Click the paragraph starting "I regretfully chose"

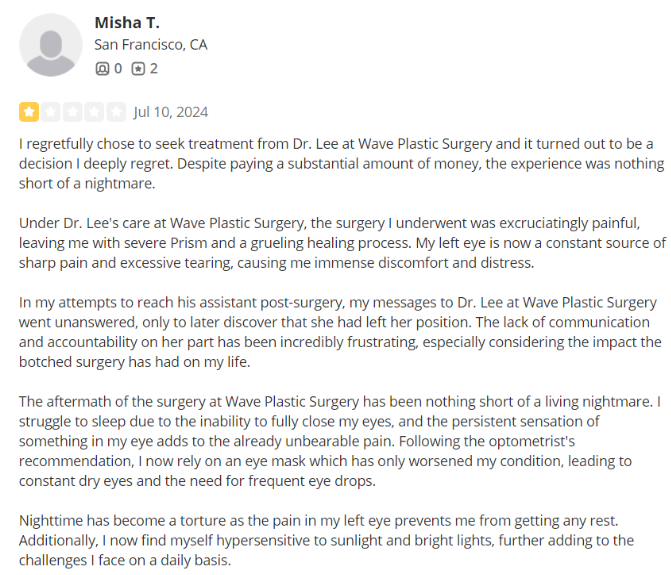tap(341, 163)
